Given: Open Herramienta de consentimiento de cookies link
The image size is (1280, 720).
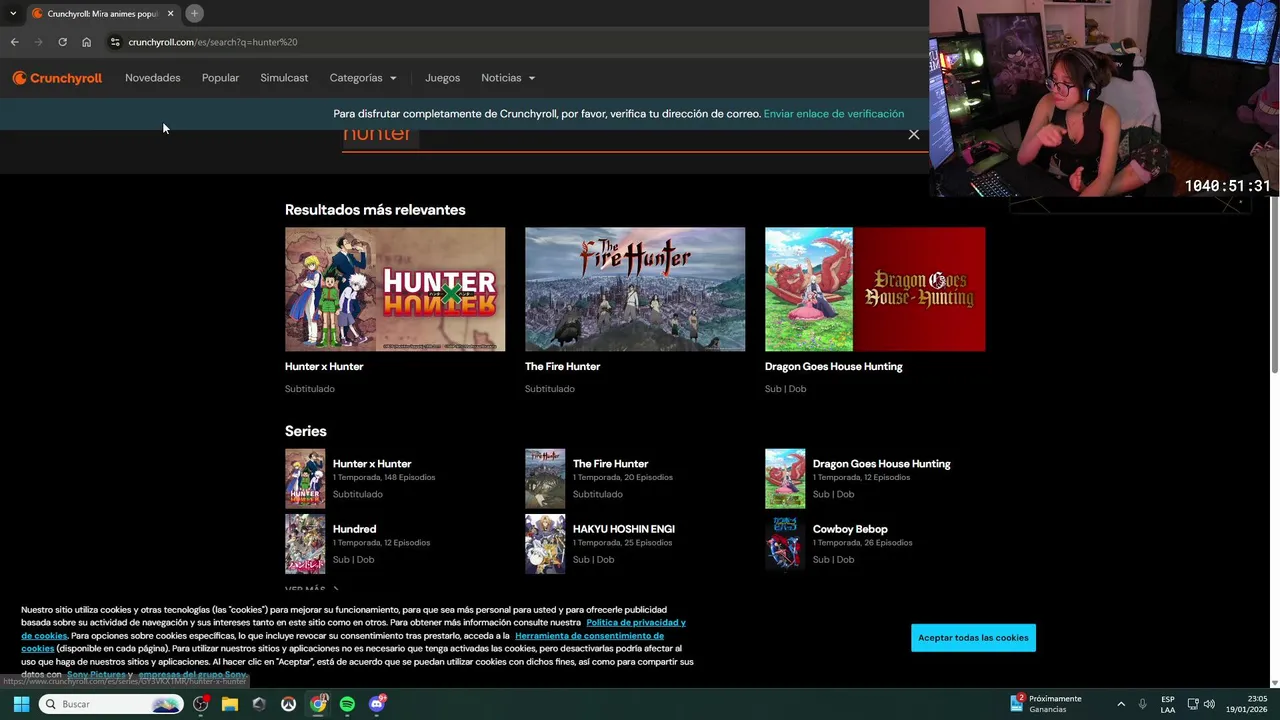Looking at the screenshot, I should (x=589, y=635).
